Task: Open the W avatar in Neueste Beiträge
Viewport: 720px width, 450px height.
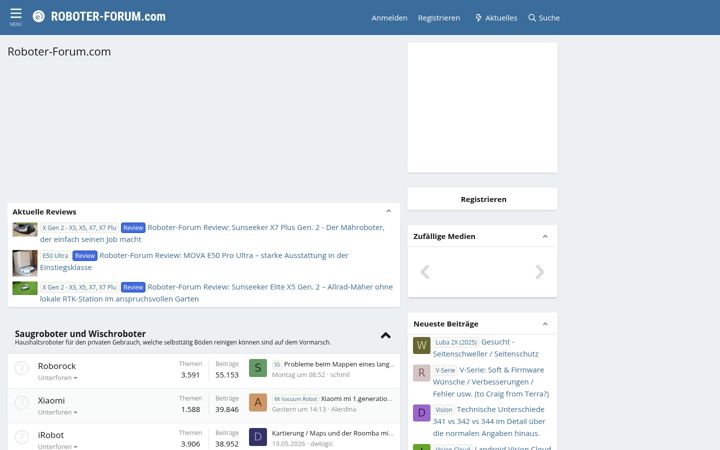Action: [x=422, y=345]
